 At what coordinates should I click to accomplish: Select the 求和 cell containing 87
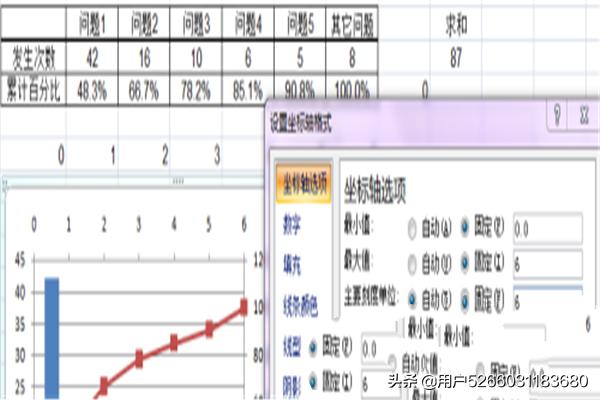tap(456, 57)
